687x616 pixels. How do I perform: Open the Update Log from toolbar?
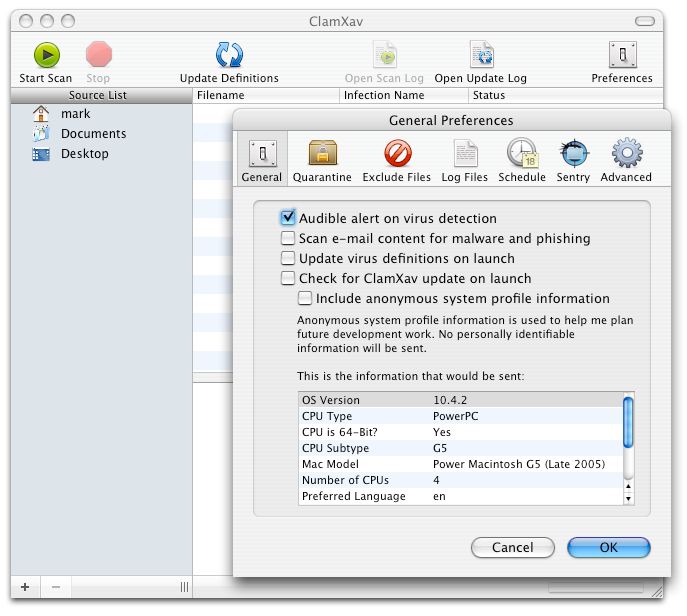point(482,55)
